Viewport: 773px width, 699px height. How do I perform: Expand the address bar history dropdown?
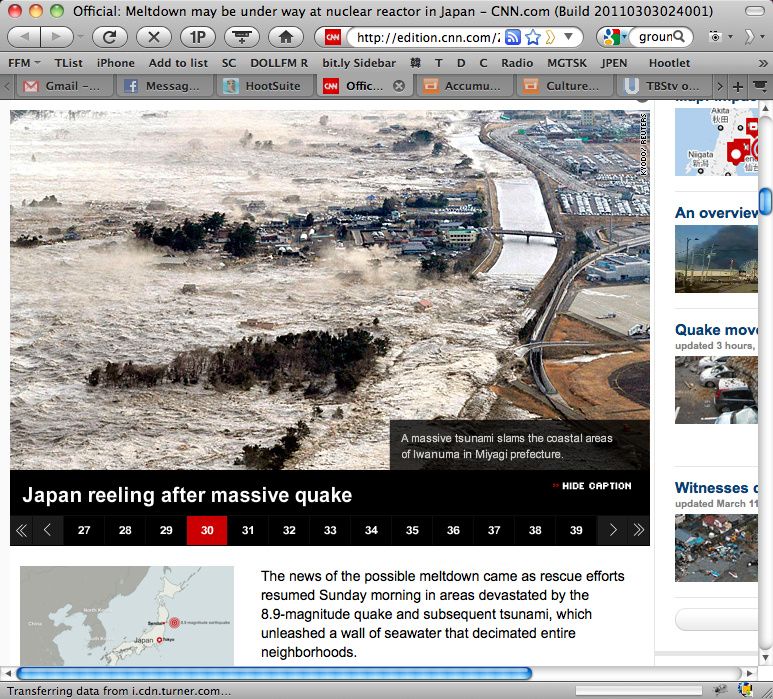pos(569,37)
